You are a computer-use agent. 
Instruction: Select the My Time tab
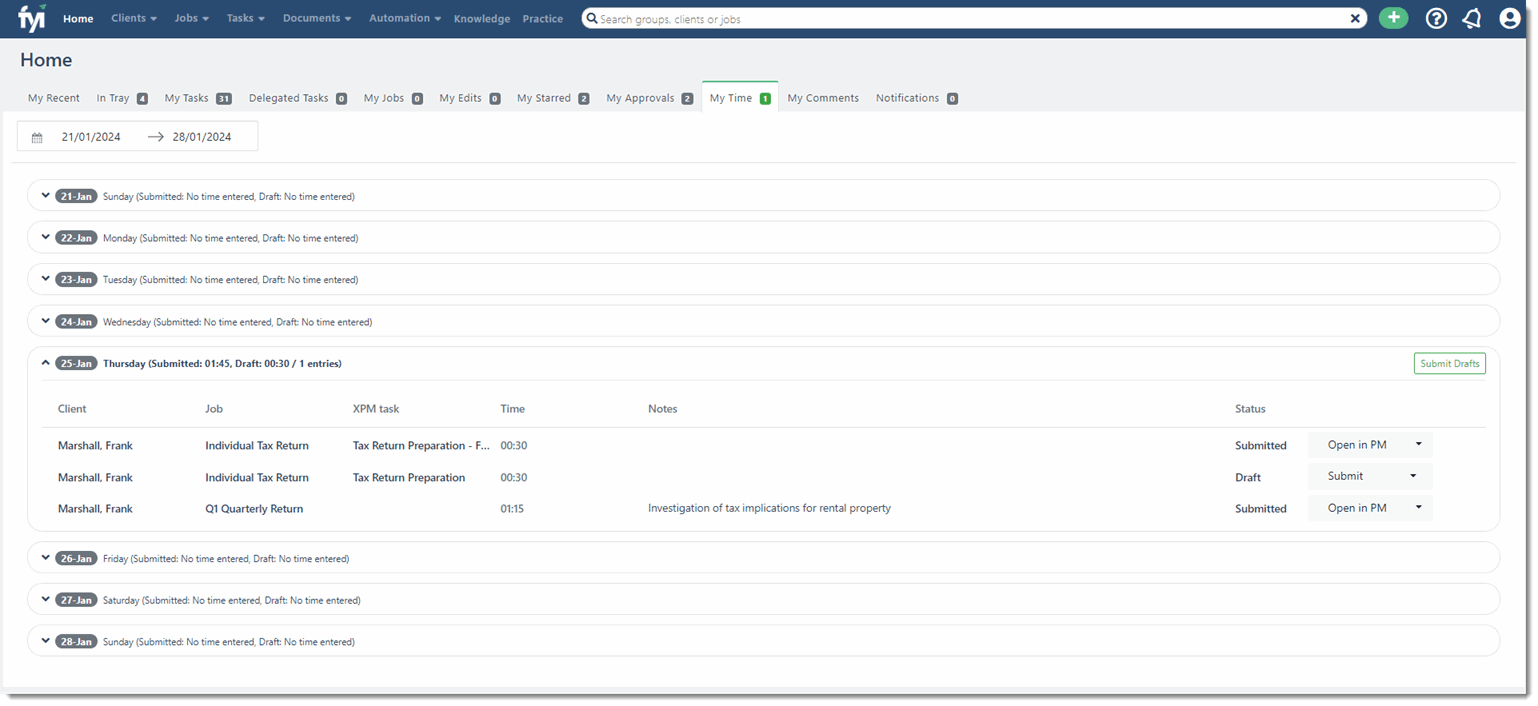pyautogui.click(x=740, y=98)
